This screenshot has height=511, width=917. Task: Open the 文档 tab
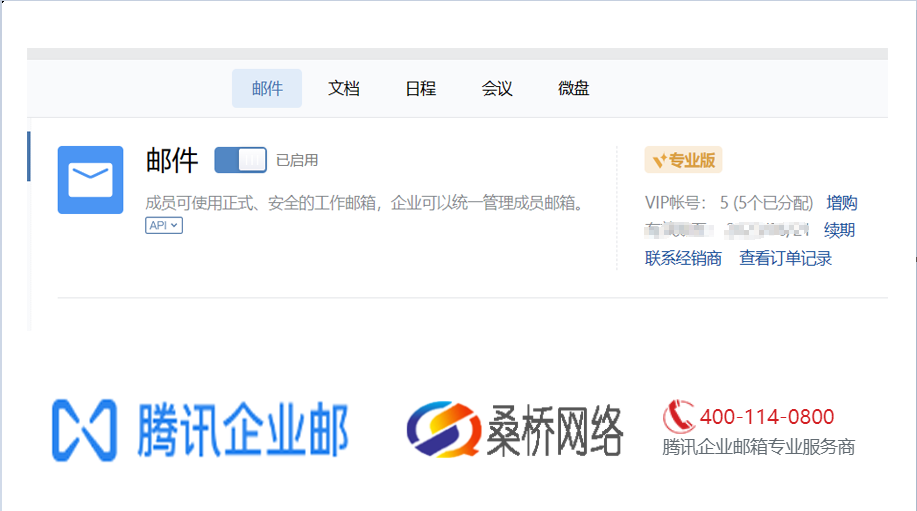pyautogui.click(x=344, y=88)
